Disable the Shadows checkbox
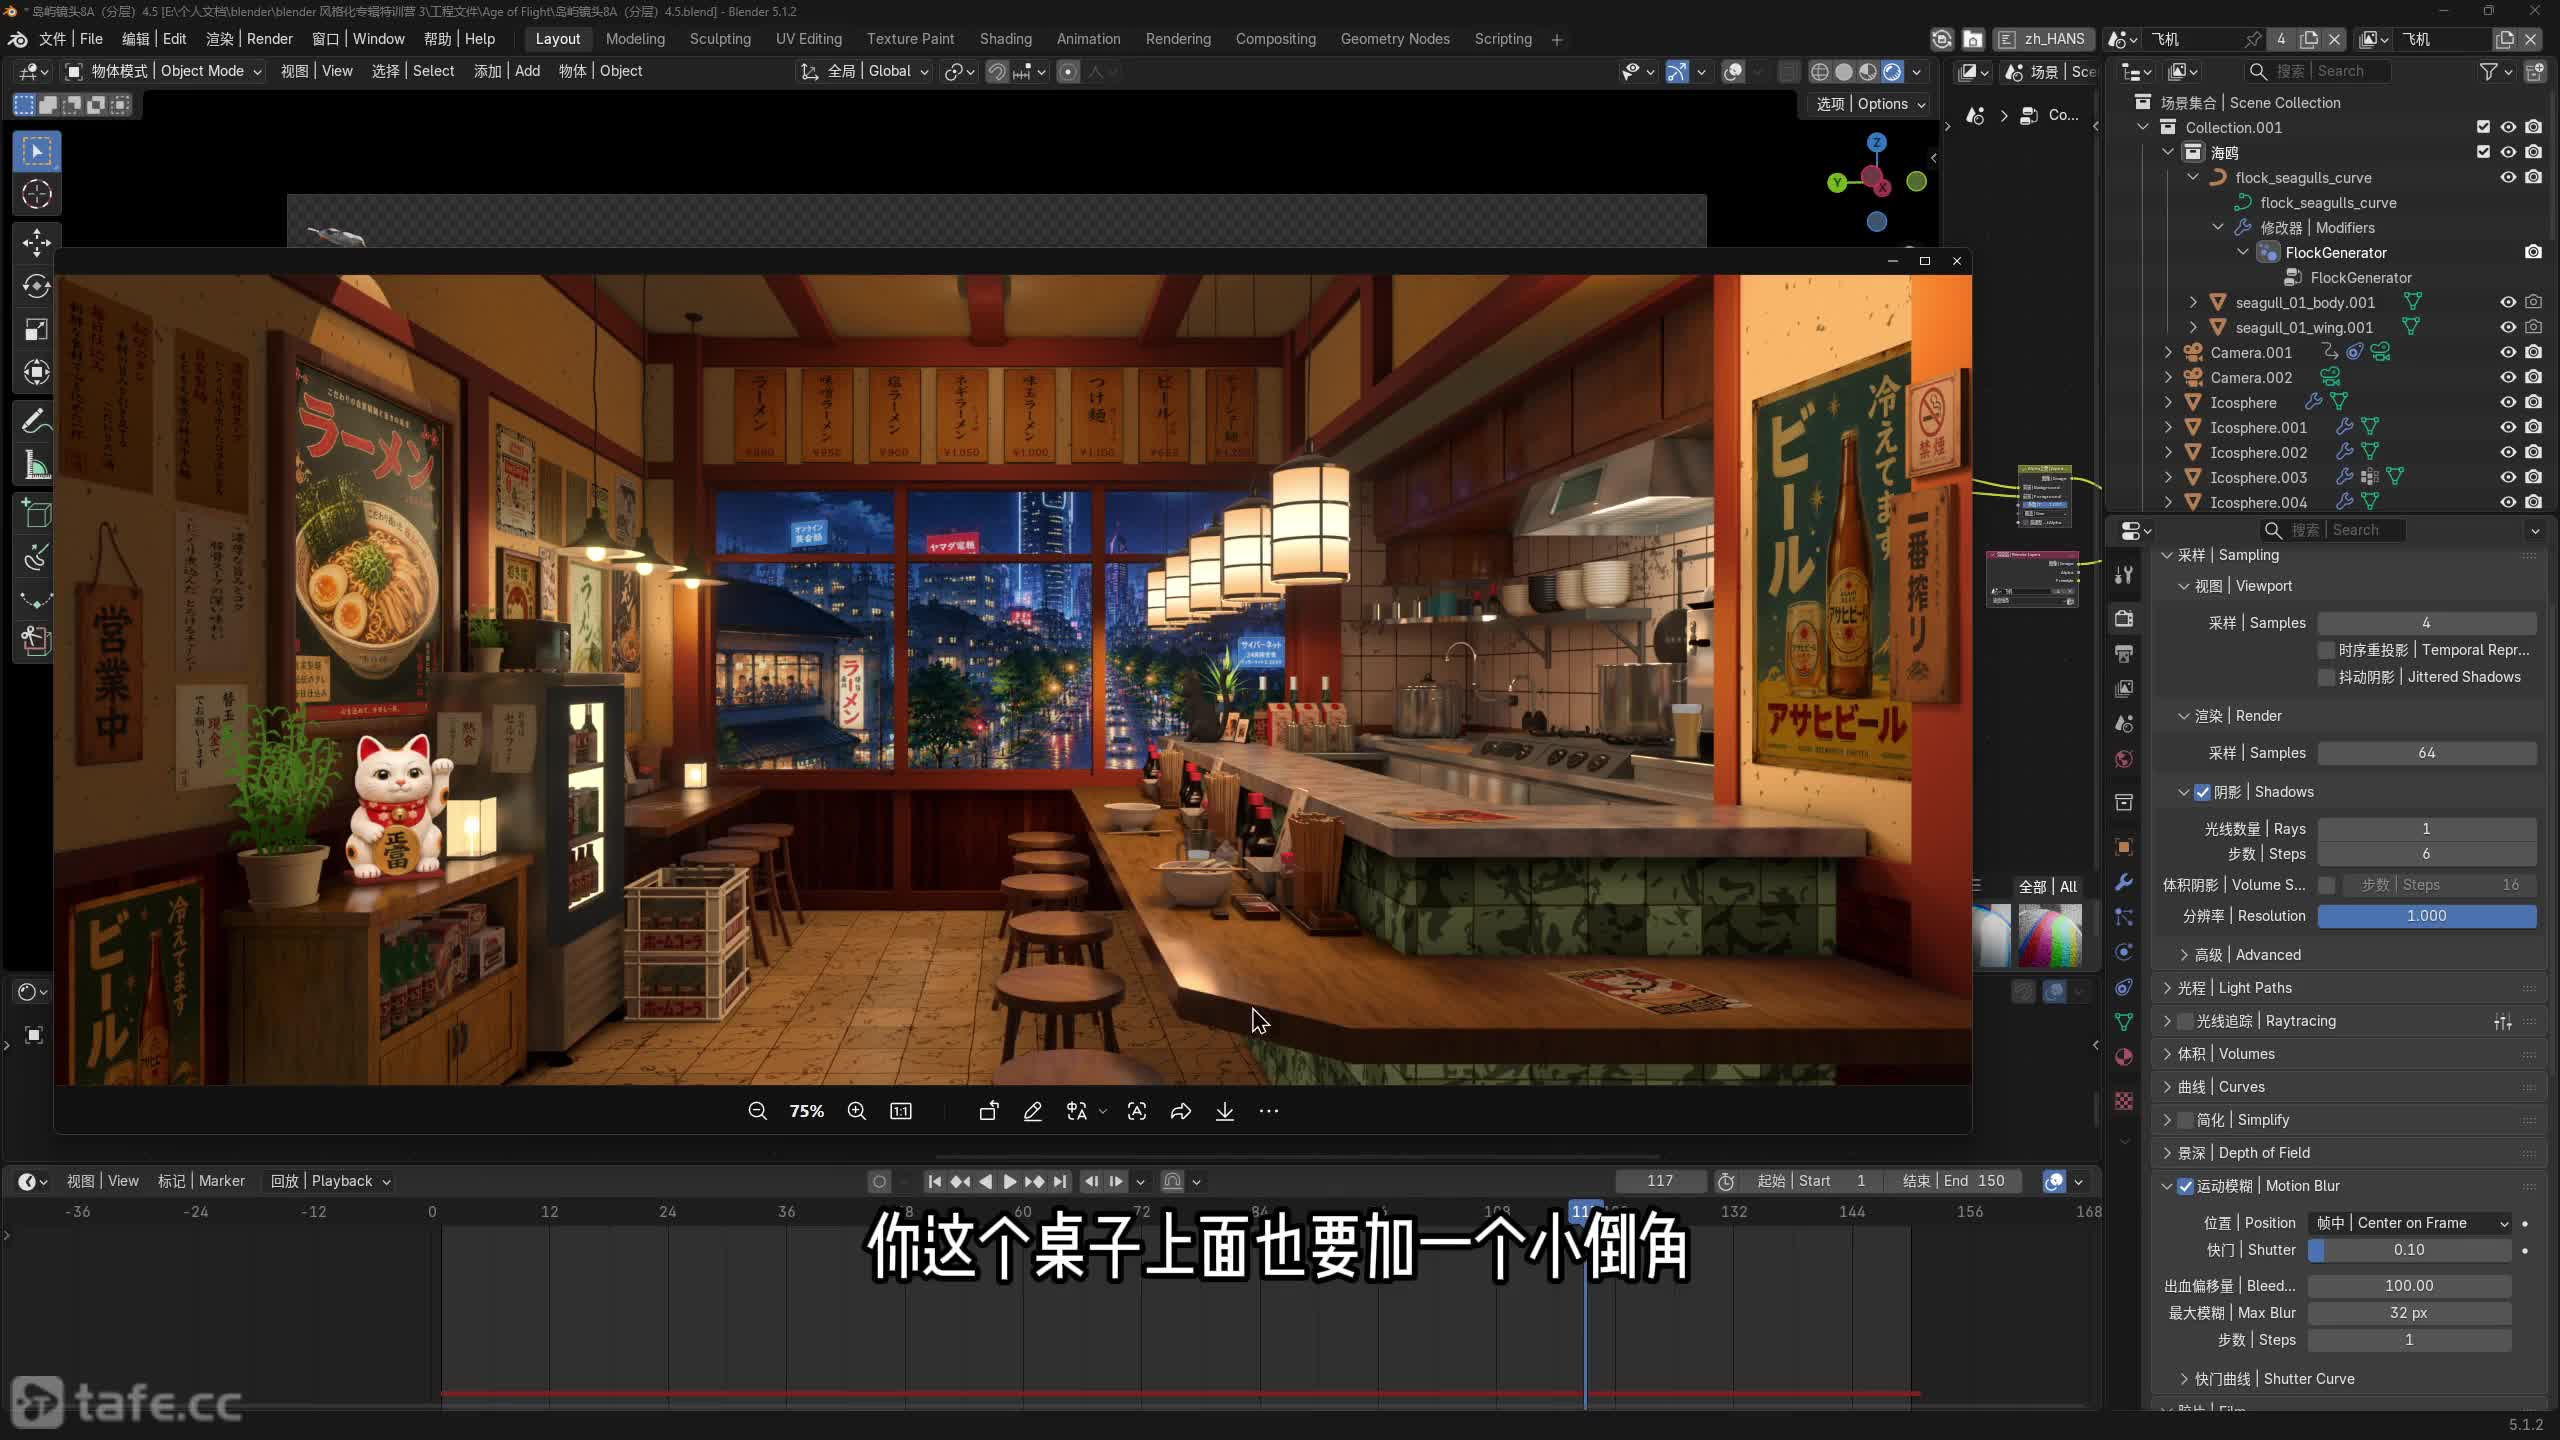Viewport: 2560px width, 1440px height. tap(2202, 792)
